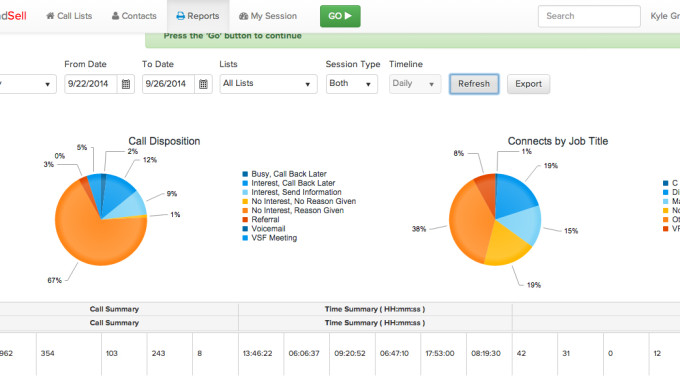The height and width of the screenshot is (380, 680).
Task: Open the Timeline dropdown showing Daily
Action: (415, 84)
